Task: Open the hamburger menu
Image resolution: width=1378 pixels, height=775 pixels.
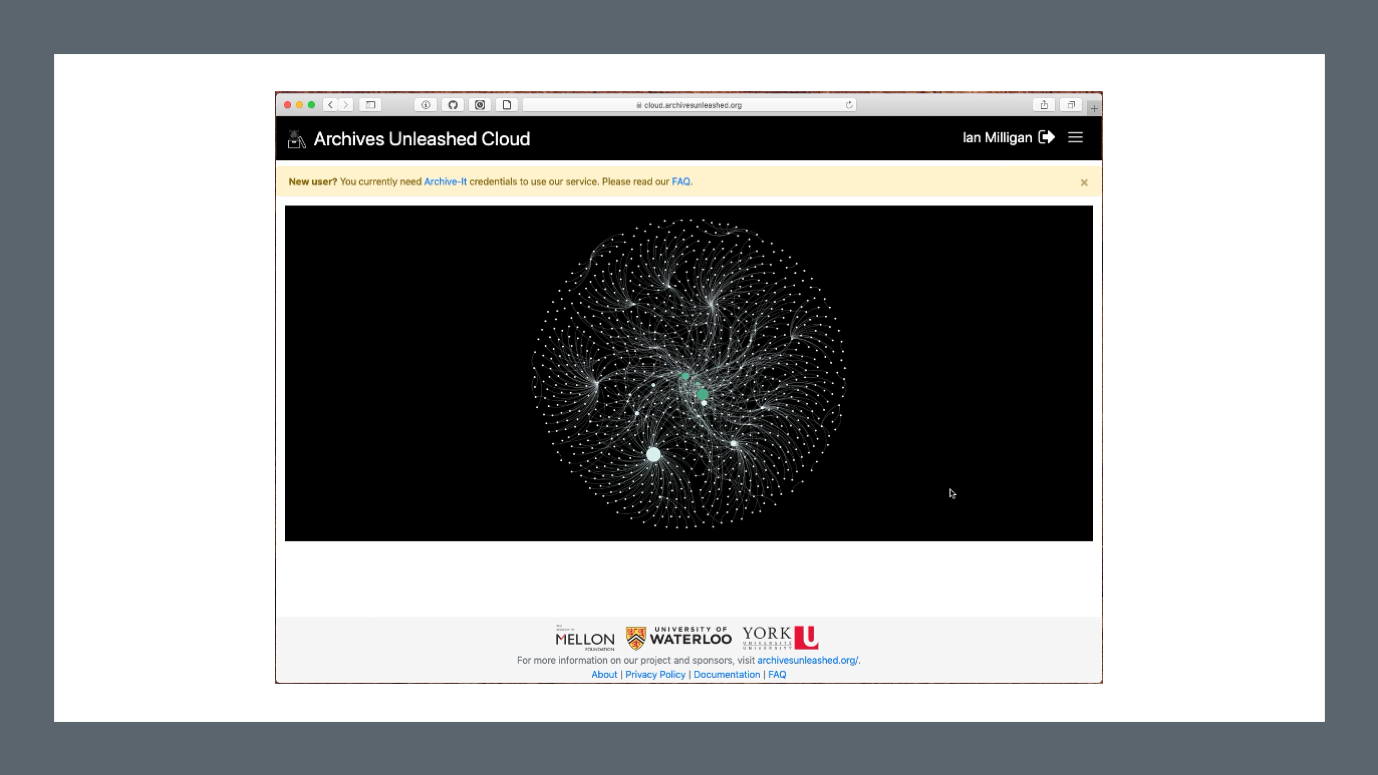Action: (x=1076, y=138)
